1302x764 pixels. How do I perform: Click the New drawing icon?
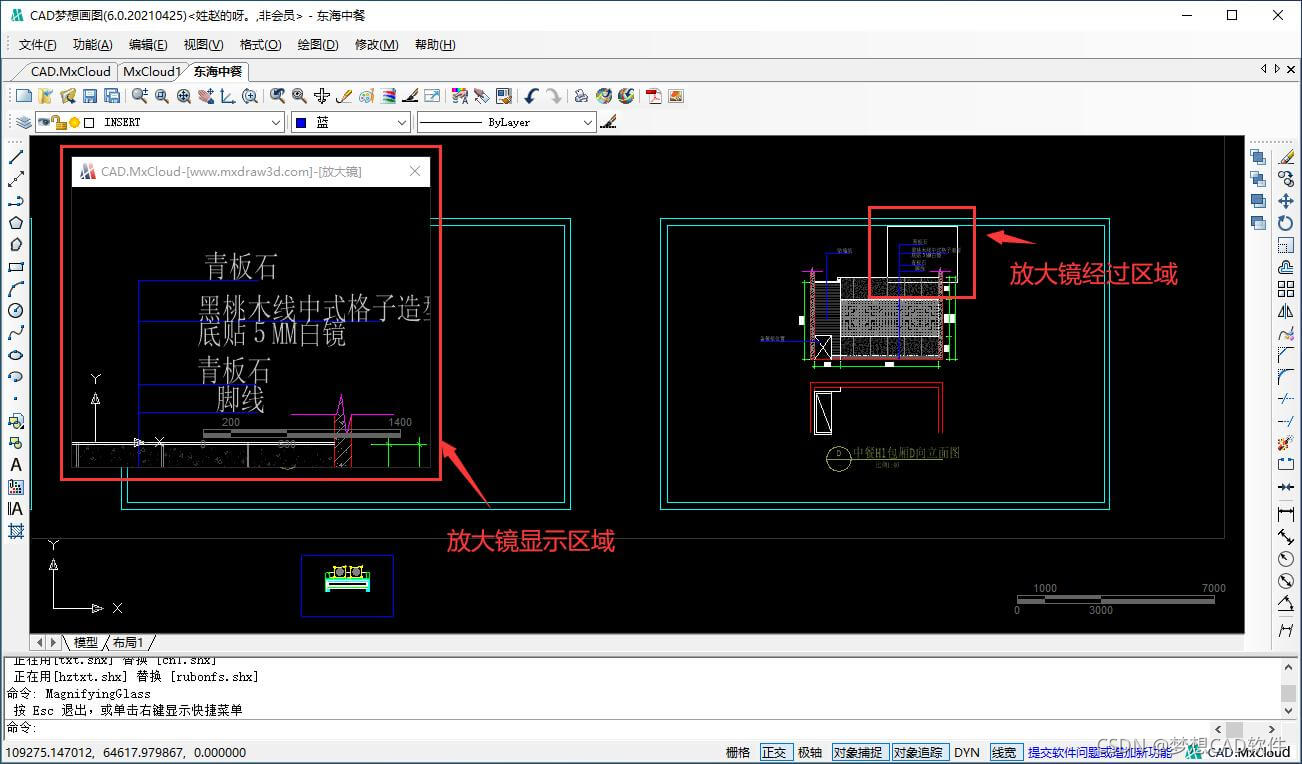tap(24, 96)
